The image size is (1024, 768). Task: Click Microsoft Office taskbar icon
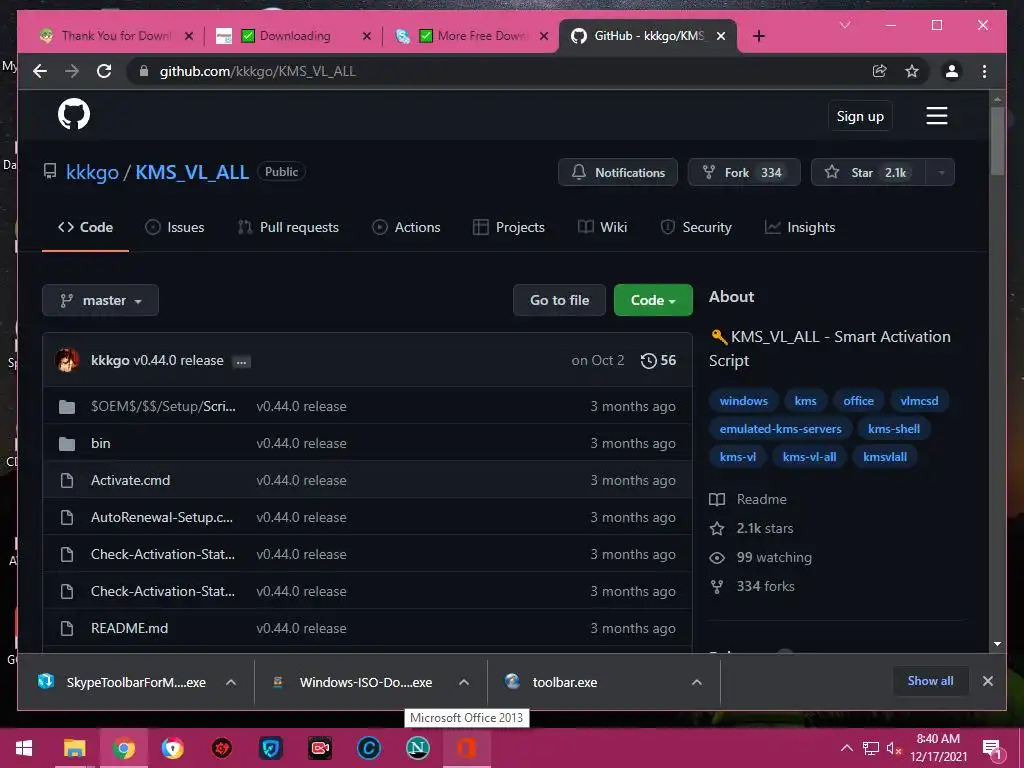(x=466, y=748)
